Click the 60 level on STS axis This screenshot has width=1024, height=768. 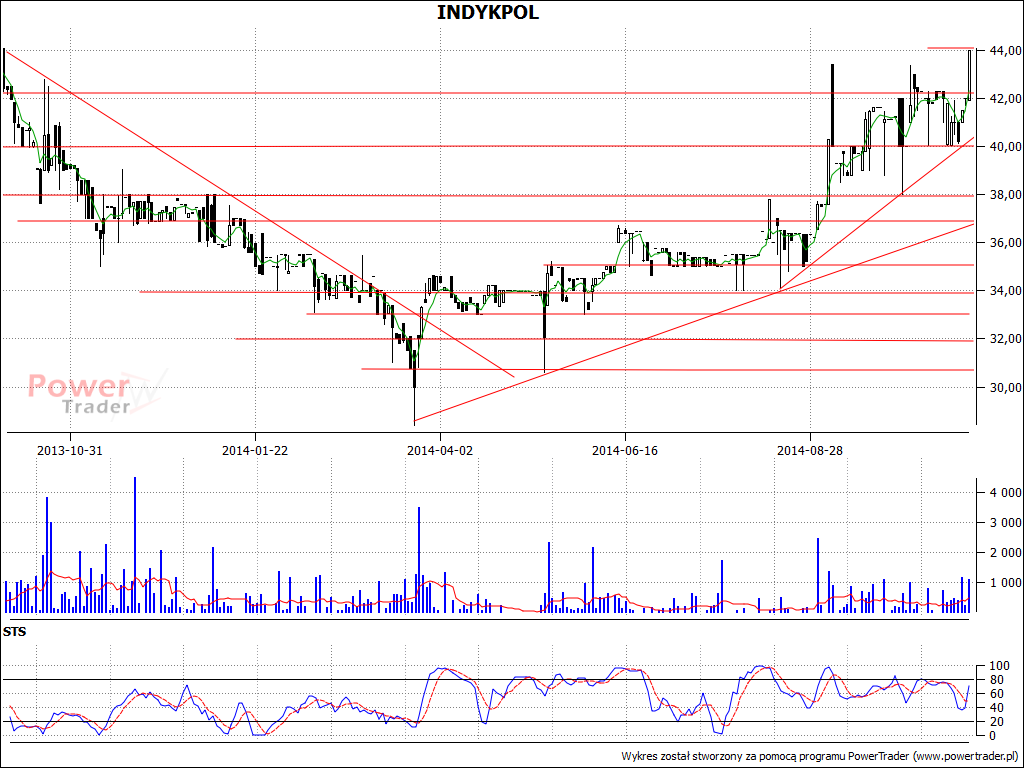coord(997,694)
